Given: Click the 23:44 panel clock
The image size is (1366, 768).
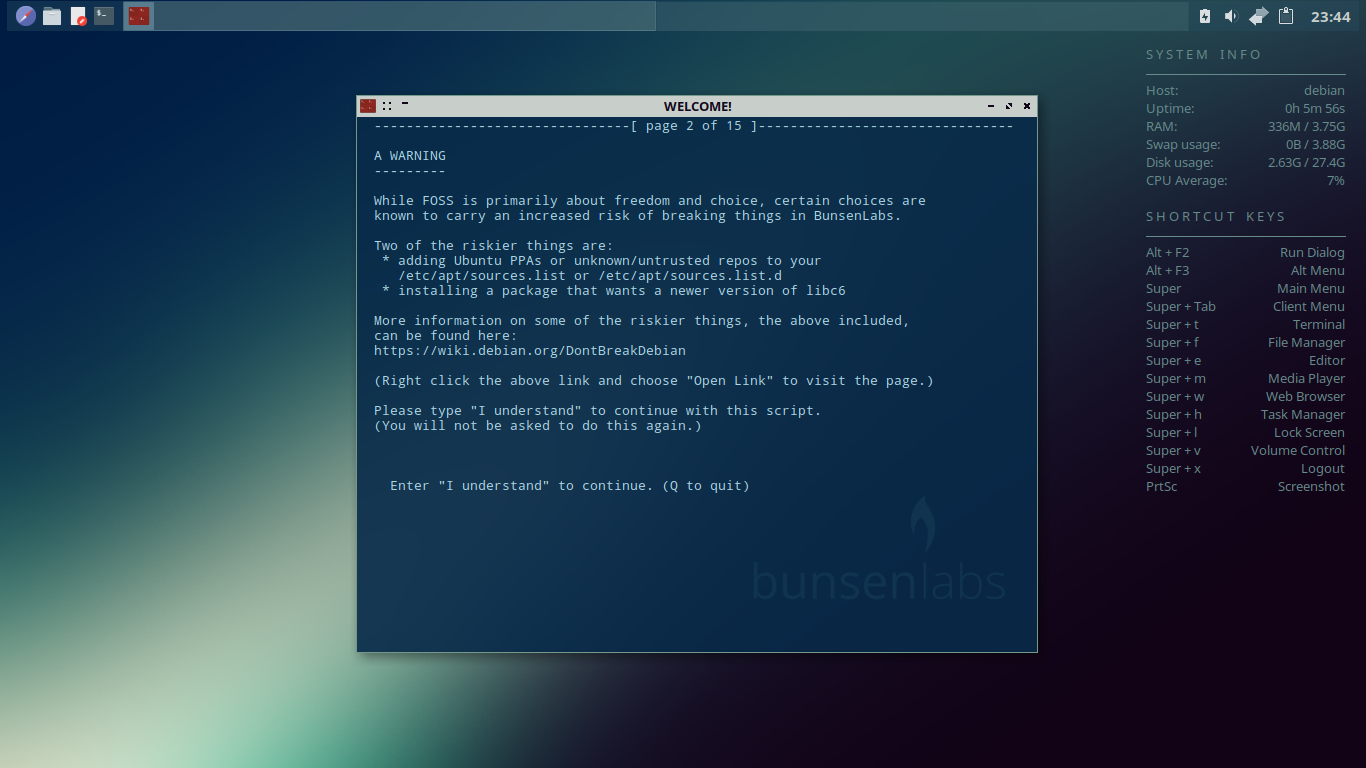Looking at the screenshot, I should tap(1331, 17).
